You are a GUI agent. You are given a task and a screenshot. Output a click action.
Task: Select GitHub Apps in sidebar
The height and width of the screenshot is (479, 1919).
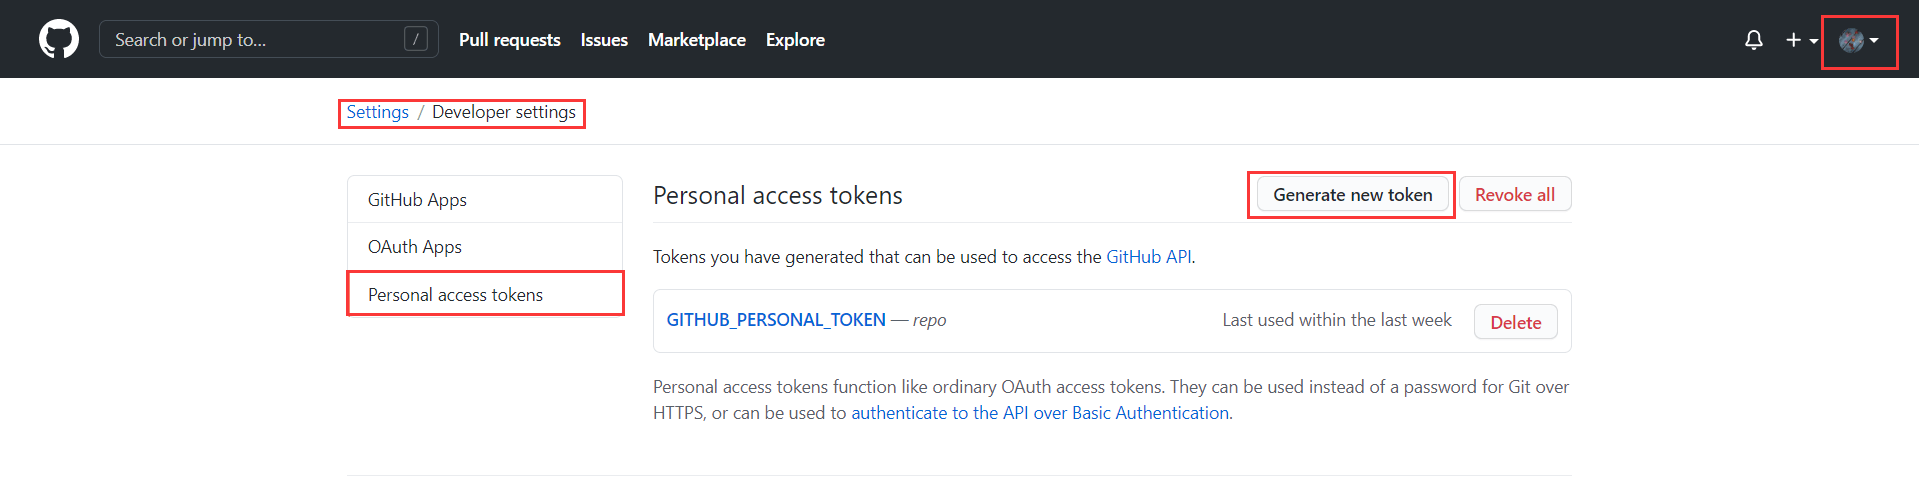(417, 200)
